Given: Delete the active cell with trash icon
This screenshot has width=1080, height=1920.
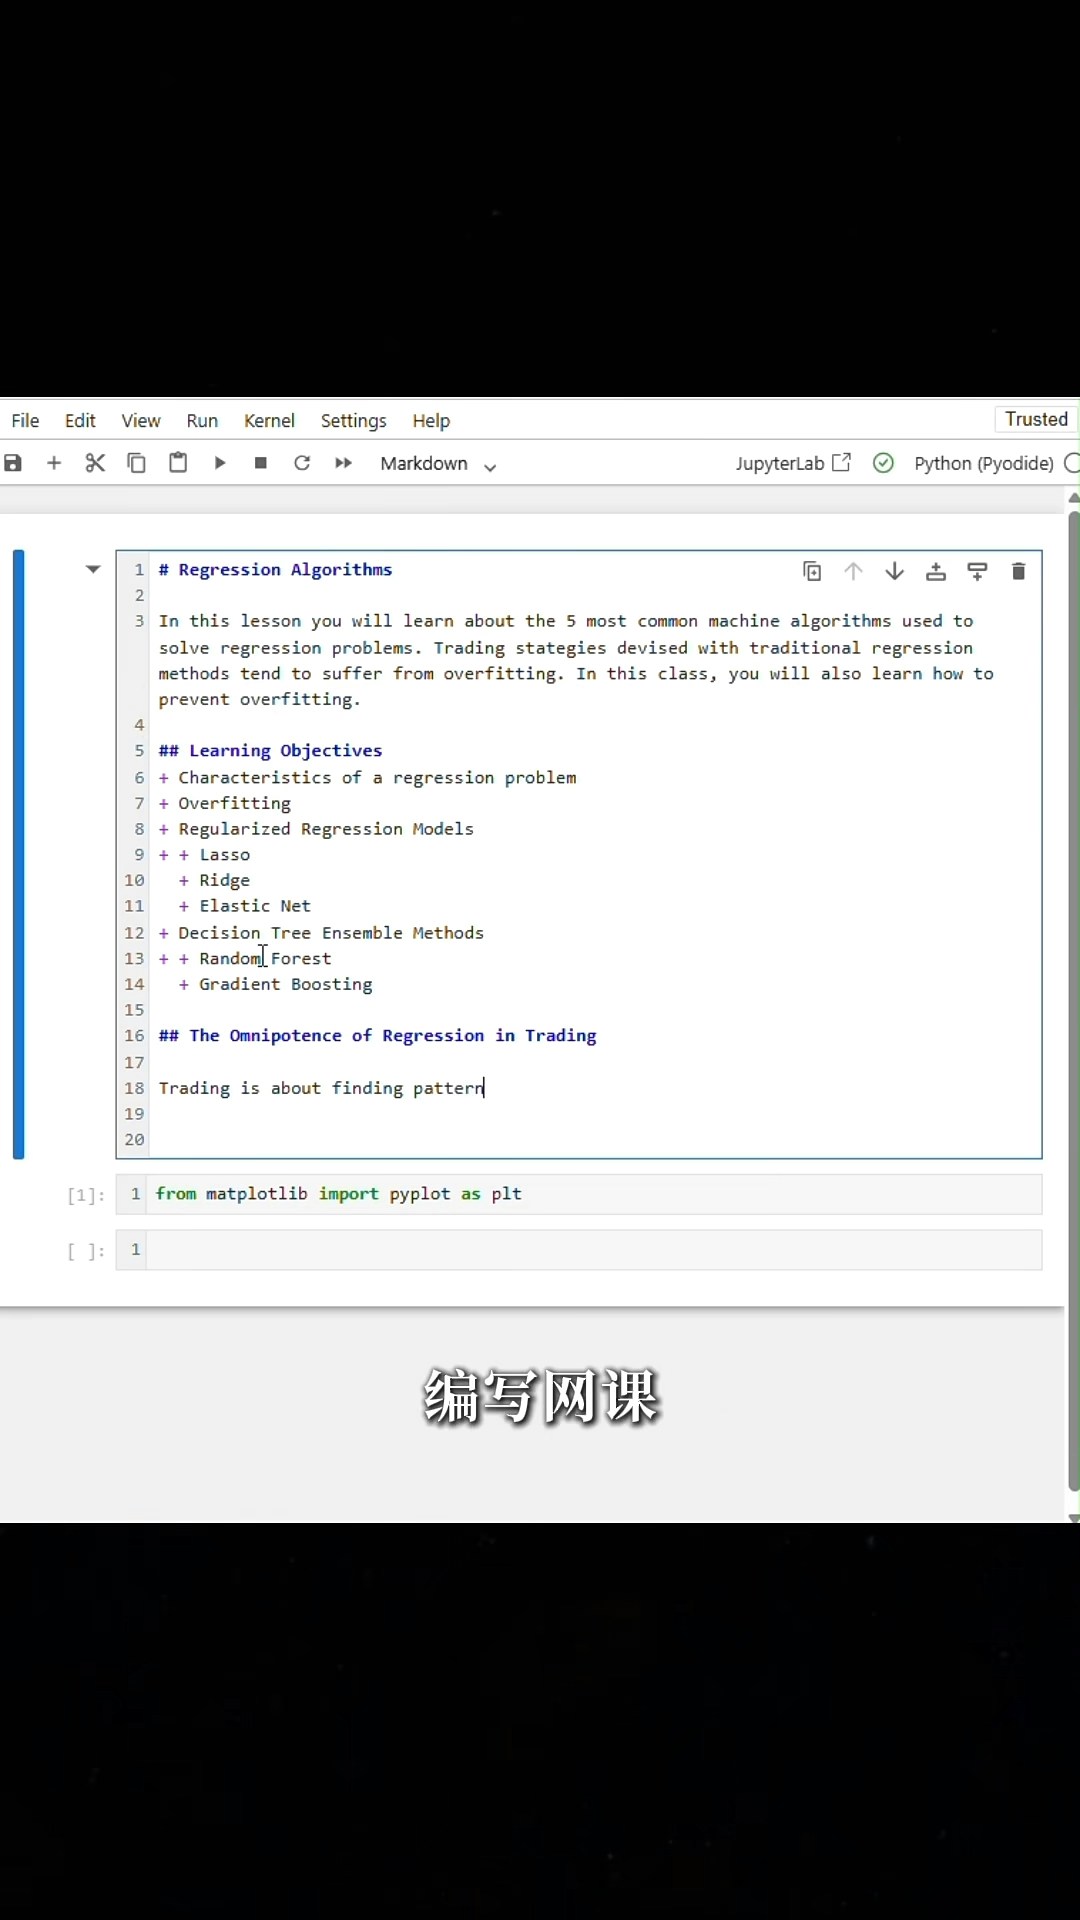Looking at the screenshot, I should coord(1018,571).
